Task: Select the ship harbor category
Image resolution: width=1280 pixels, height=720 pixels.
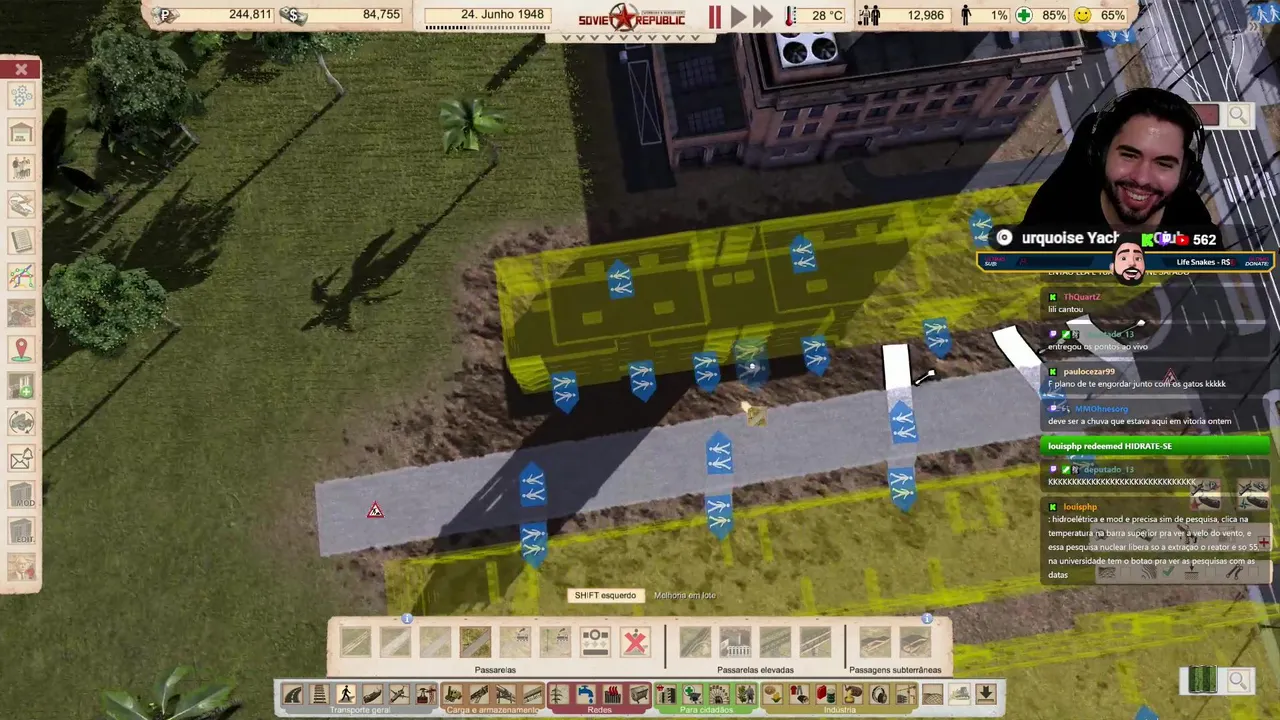Action: [x=373, y=694]
